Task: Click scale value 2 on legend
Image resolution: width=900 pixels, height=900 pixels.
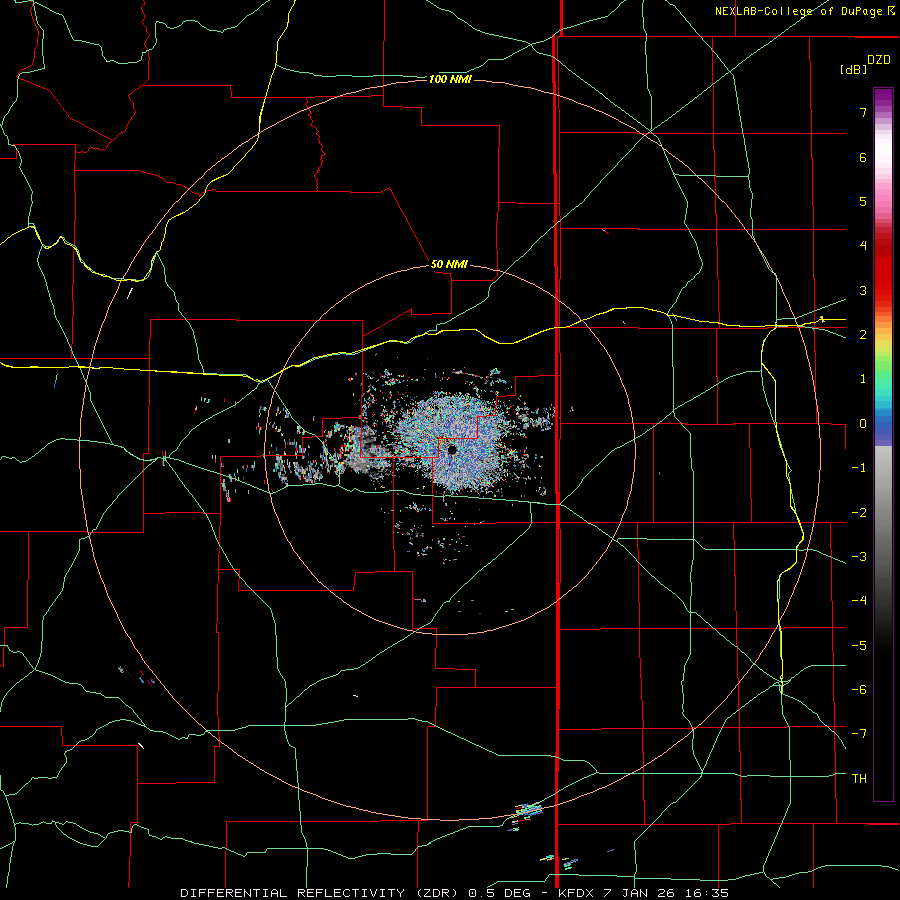Action: [863, 335]
